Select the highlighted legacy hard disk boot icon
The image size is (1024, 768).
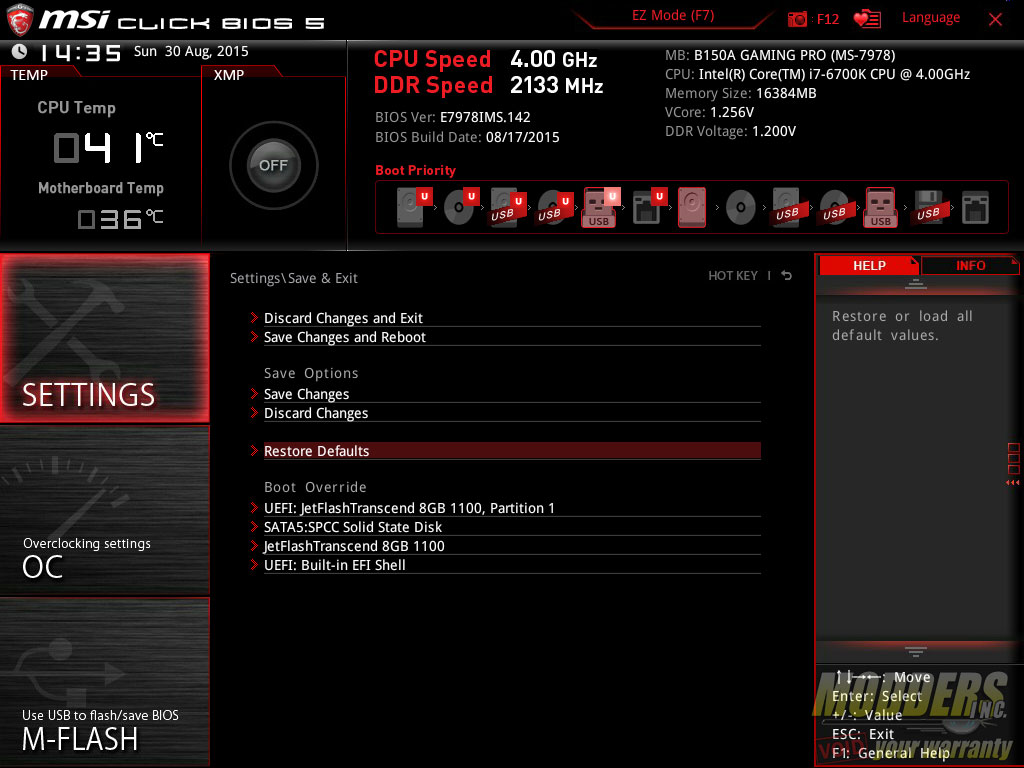click(692, 207)
